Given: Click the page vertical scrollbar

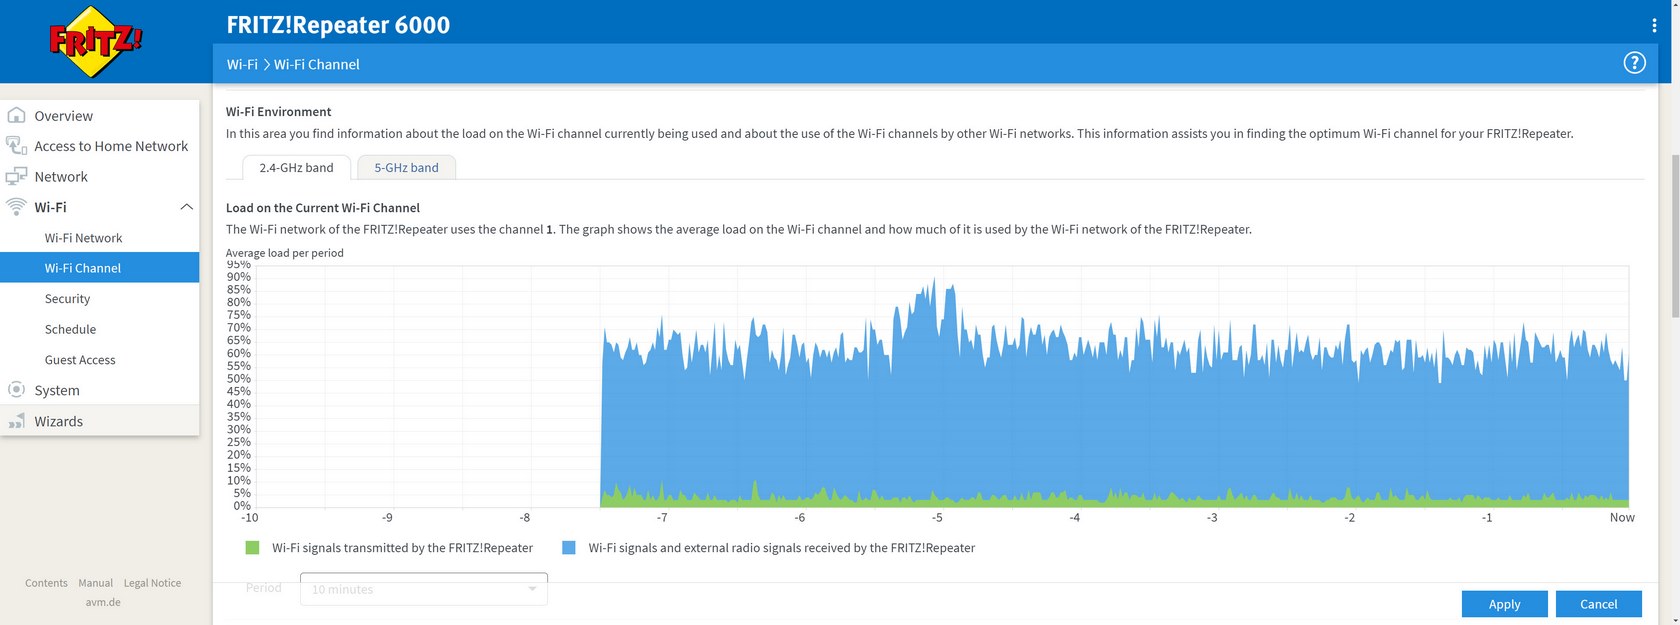Looking at the screenshot, I should coord(1675,235).
